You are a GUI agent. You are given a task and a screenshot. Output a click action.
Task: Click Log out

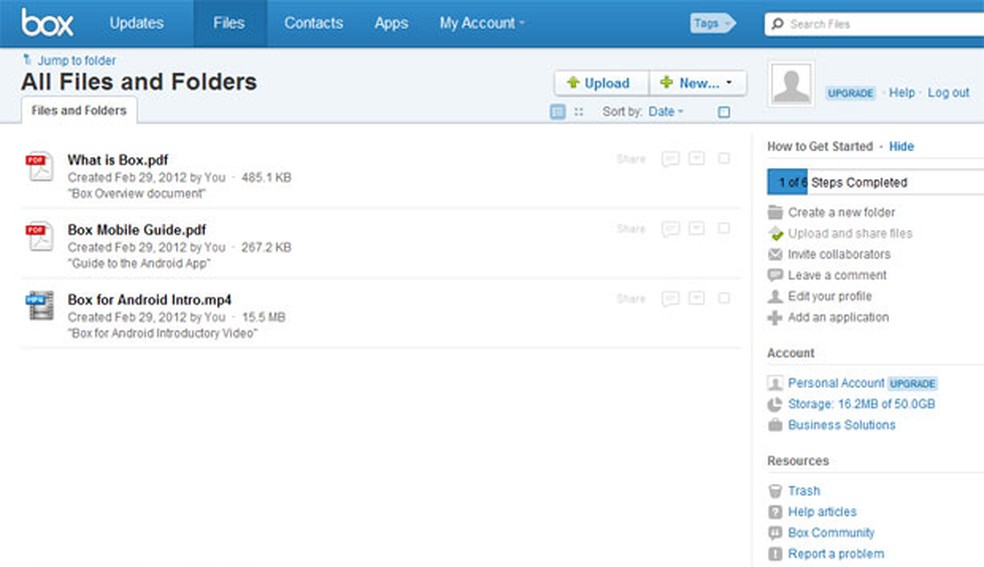(x=948, y=92)
